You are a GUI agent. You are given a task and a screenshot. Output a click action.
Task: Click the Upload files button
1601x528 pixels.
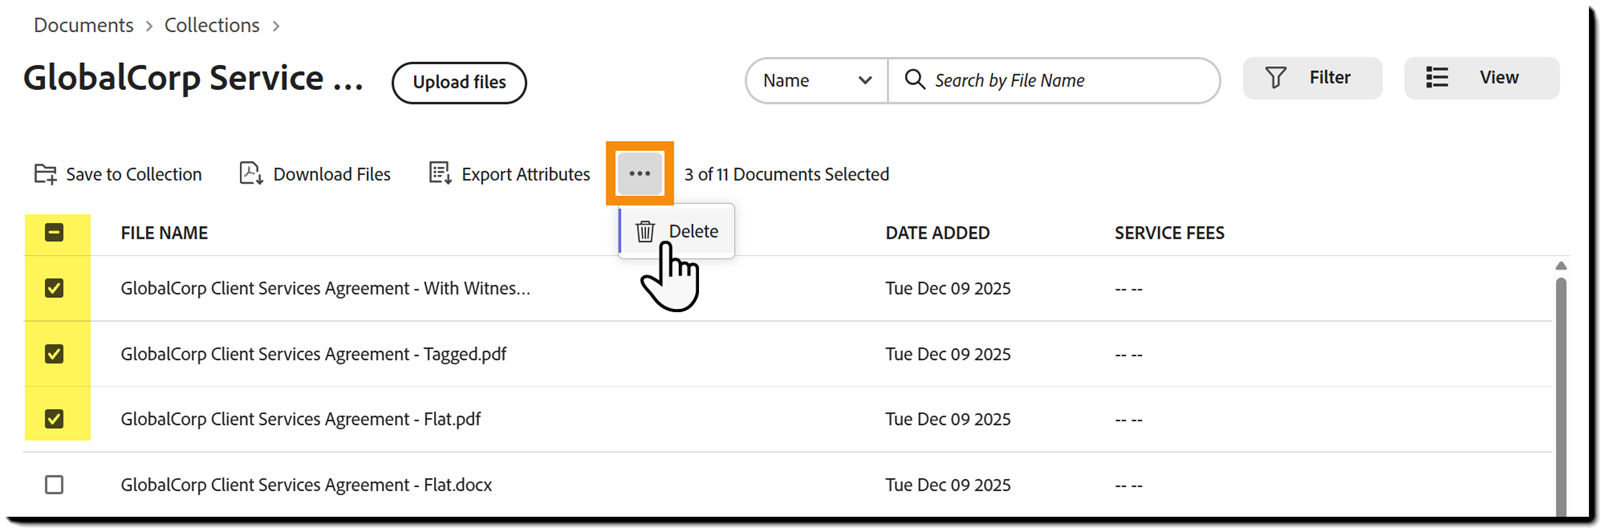tap(459, 82)
